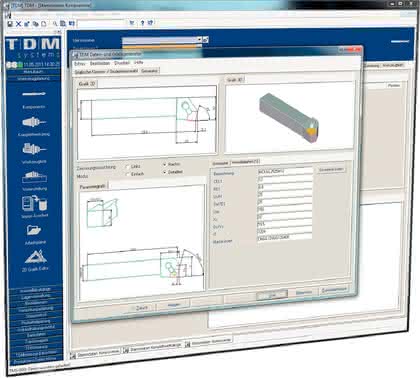Open the Bearbeiten menu in the dialog

pyautogui.click(x=100, y=63)
